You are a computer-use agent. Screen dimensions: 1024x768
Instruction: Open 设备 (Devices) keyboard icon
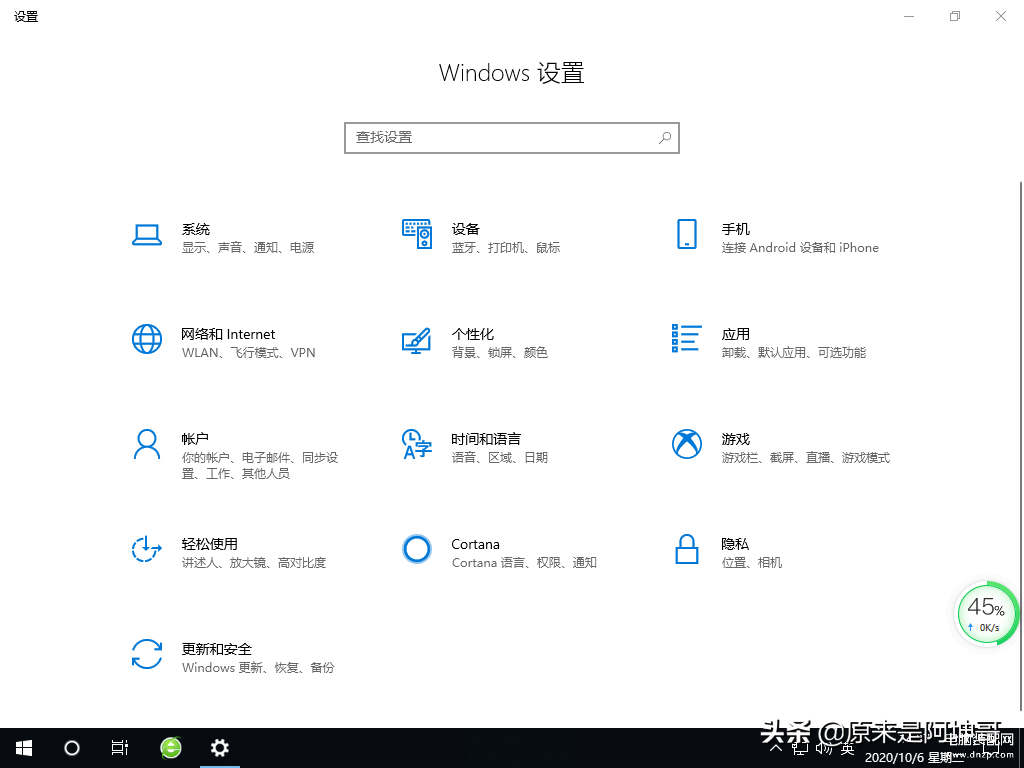[417, 235]
